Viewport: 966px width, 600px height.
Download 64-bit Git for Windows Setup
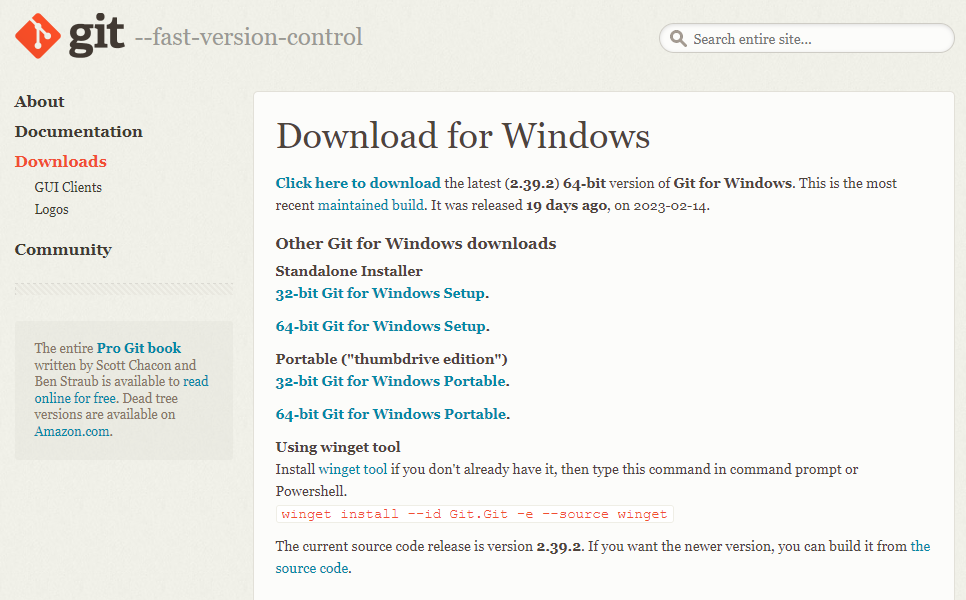click(381, 326)
